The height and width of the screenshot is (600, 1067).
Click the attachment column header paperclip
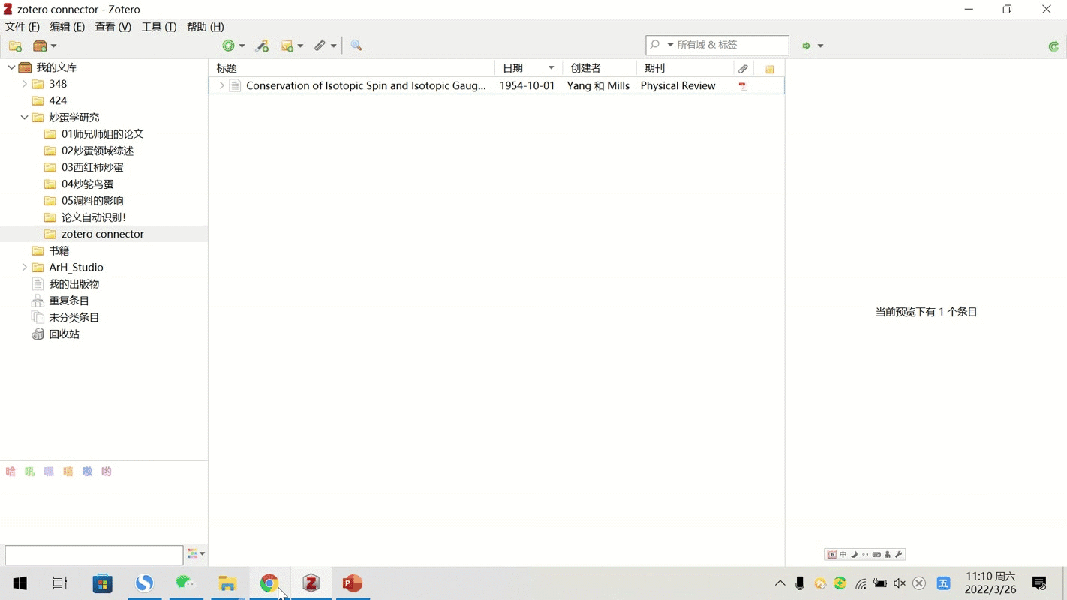pyautogui.click(x=742, y=69)
